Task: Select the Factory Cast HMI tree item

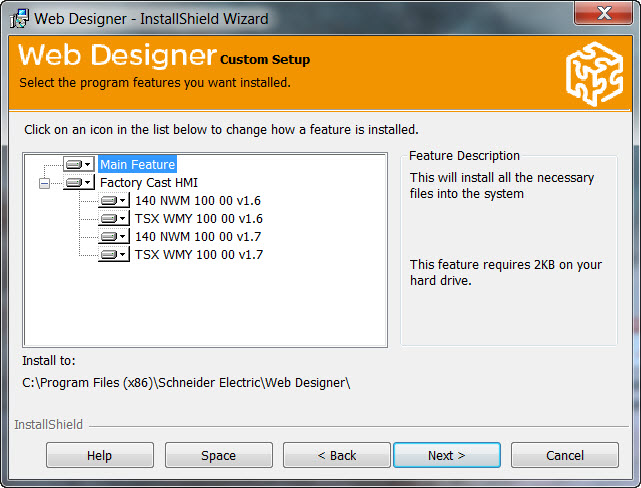Action: (x=149, y=182)
